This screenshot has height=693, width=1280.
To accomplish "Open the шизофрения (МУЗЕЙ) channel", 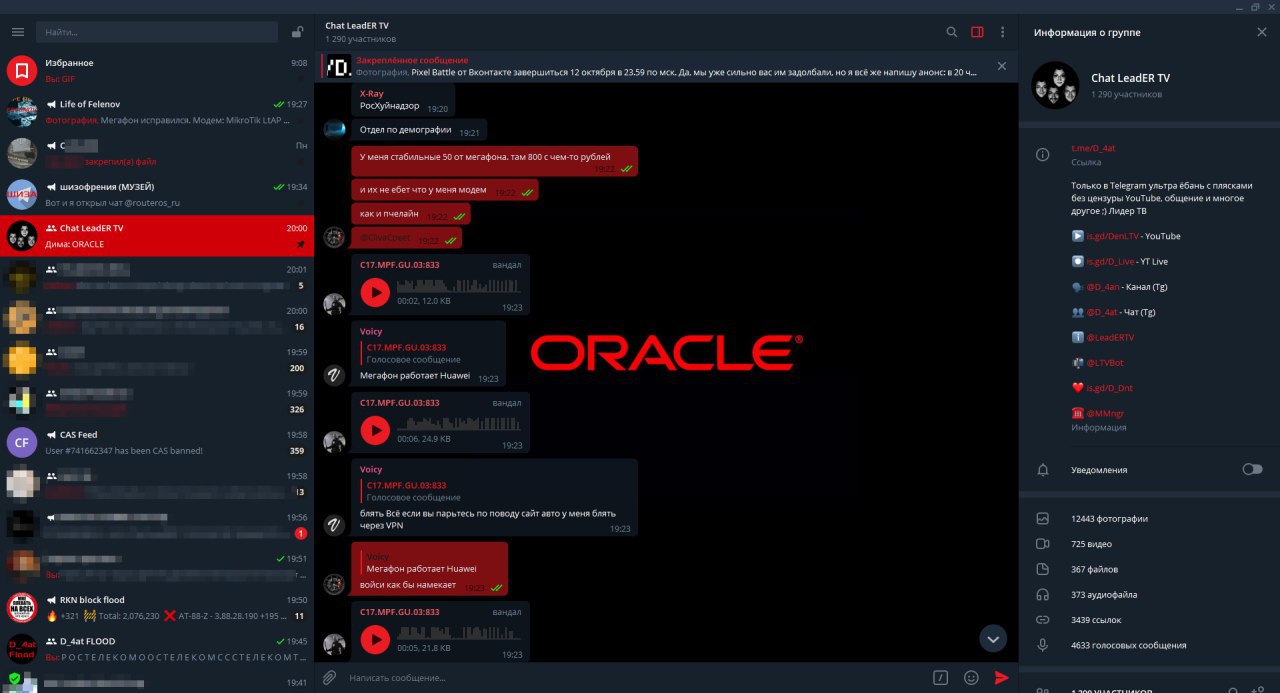I will 157,194.
